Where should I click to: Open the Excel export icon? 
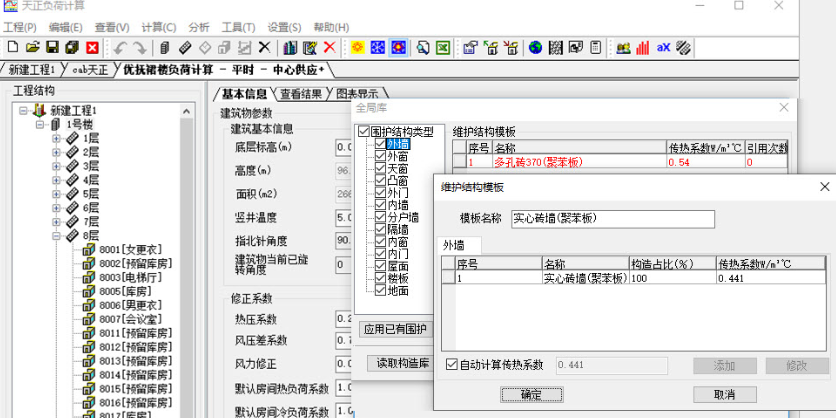[x=443, y=47]
